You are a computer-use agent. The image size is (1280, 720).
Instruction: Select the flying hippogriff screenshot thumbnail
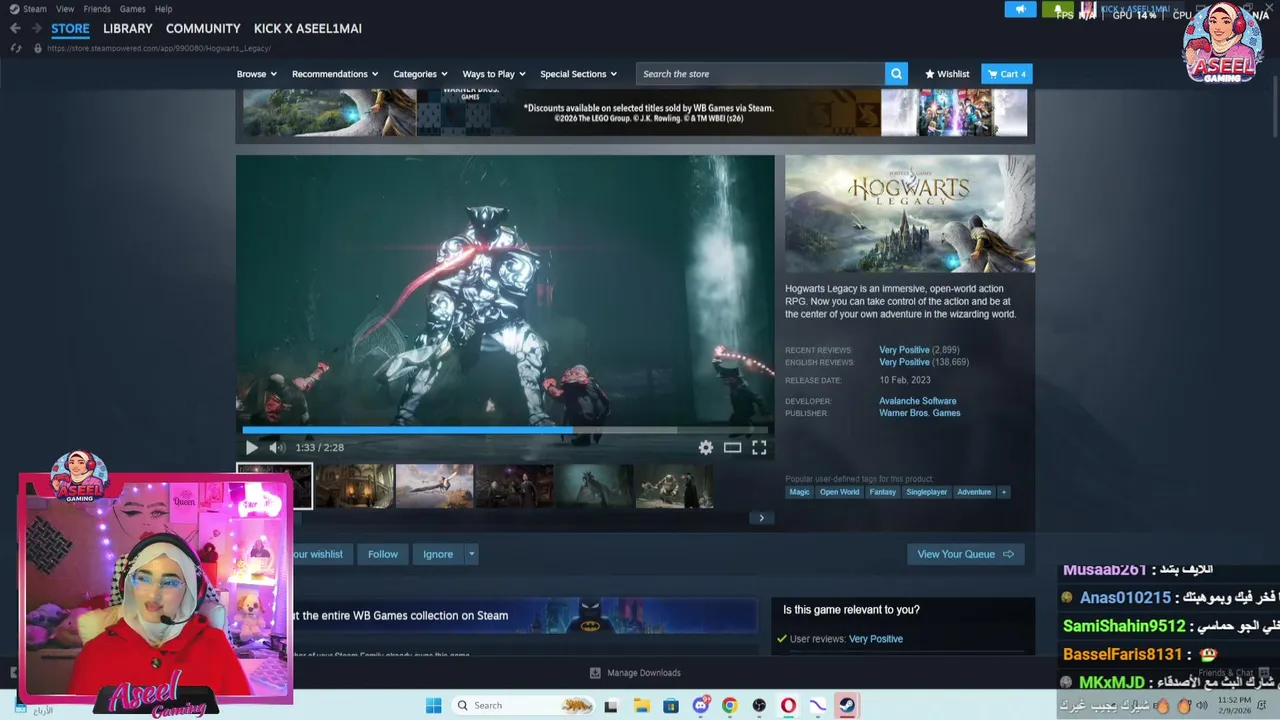coord(434,486)
